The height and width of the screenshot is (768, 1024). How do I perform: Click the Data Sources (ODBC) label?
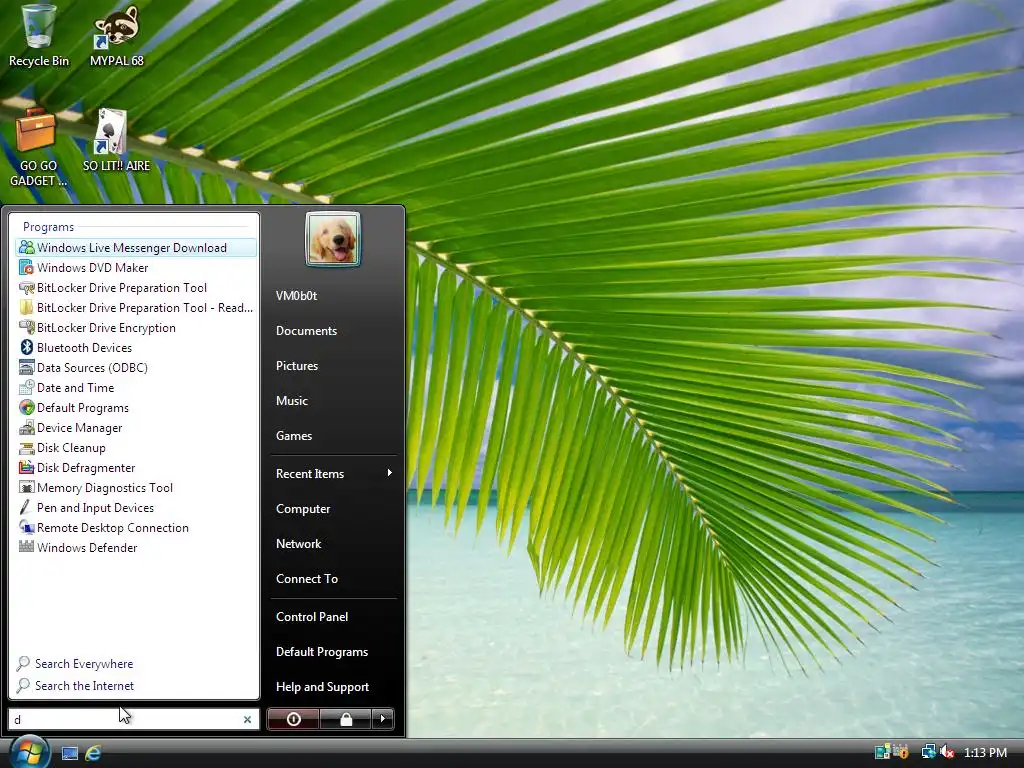92,368
